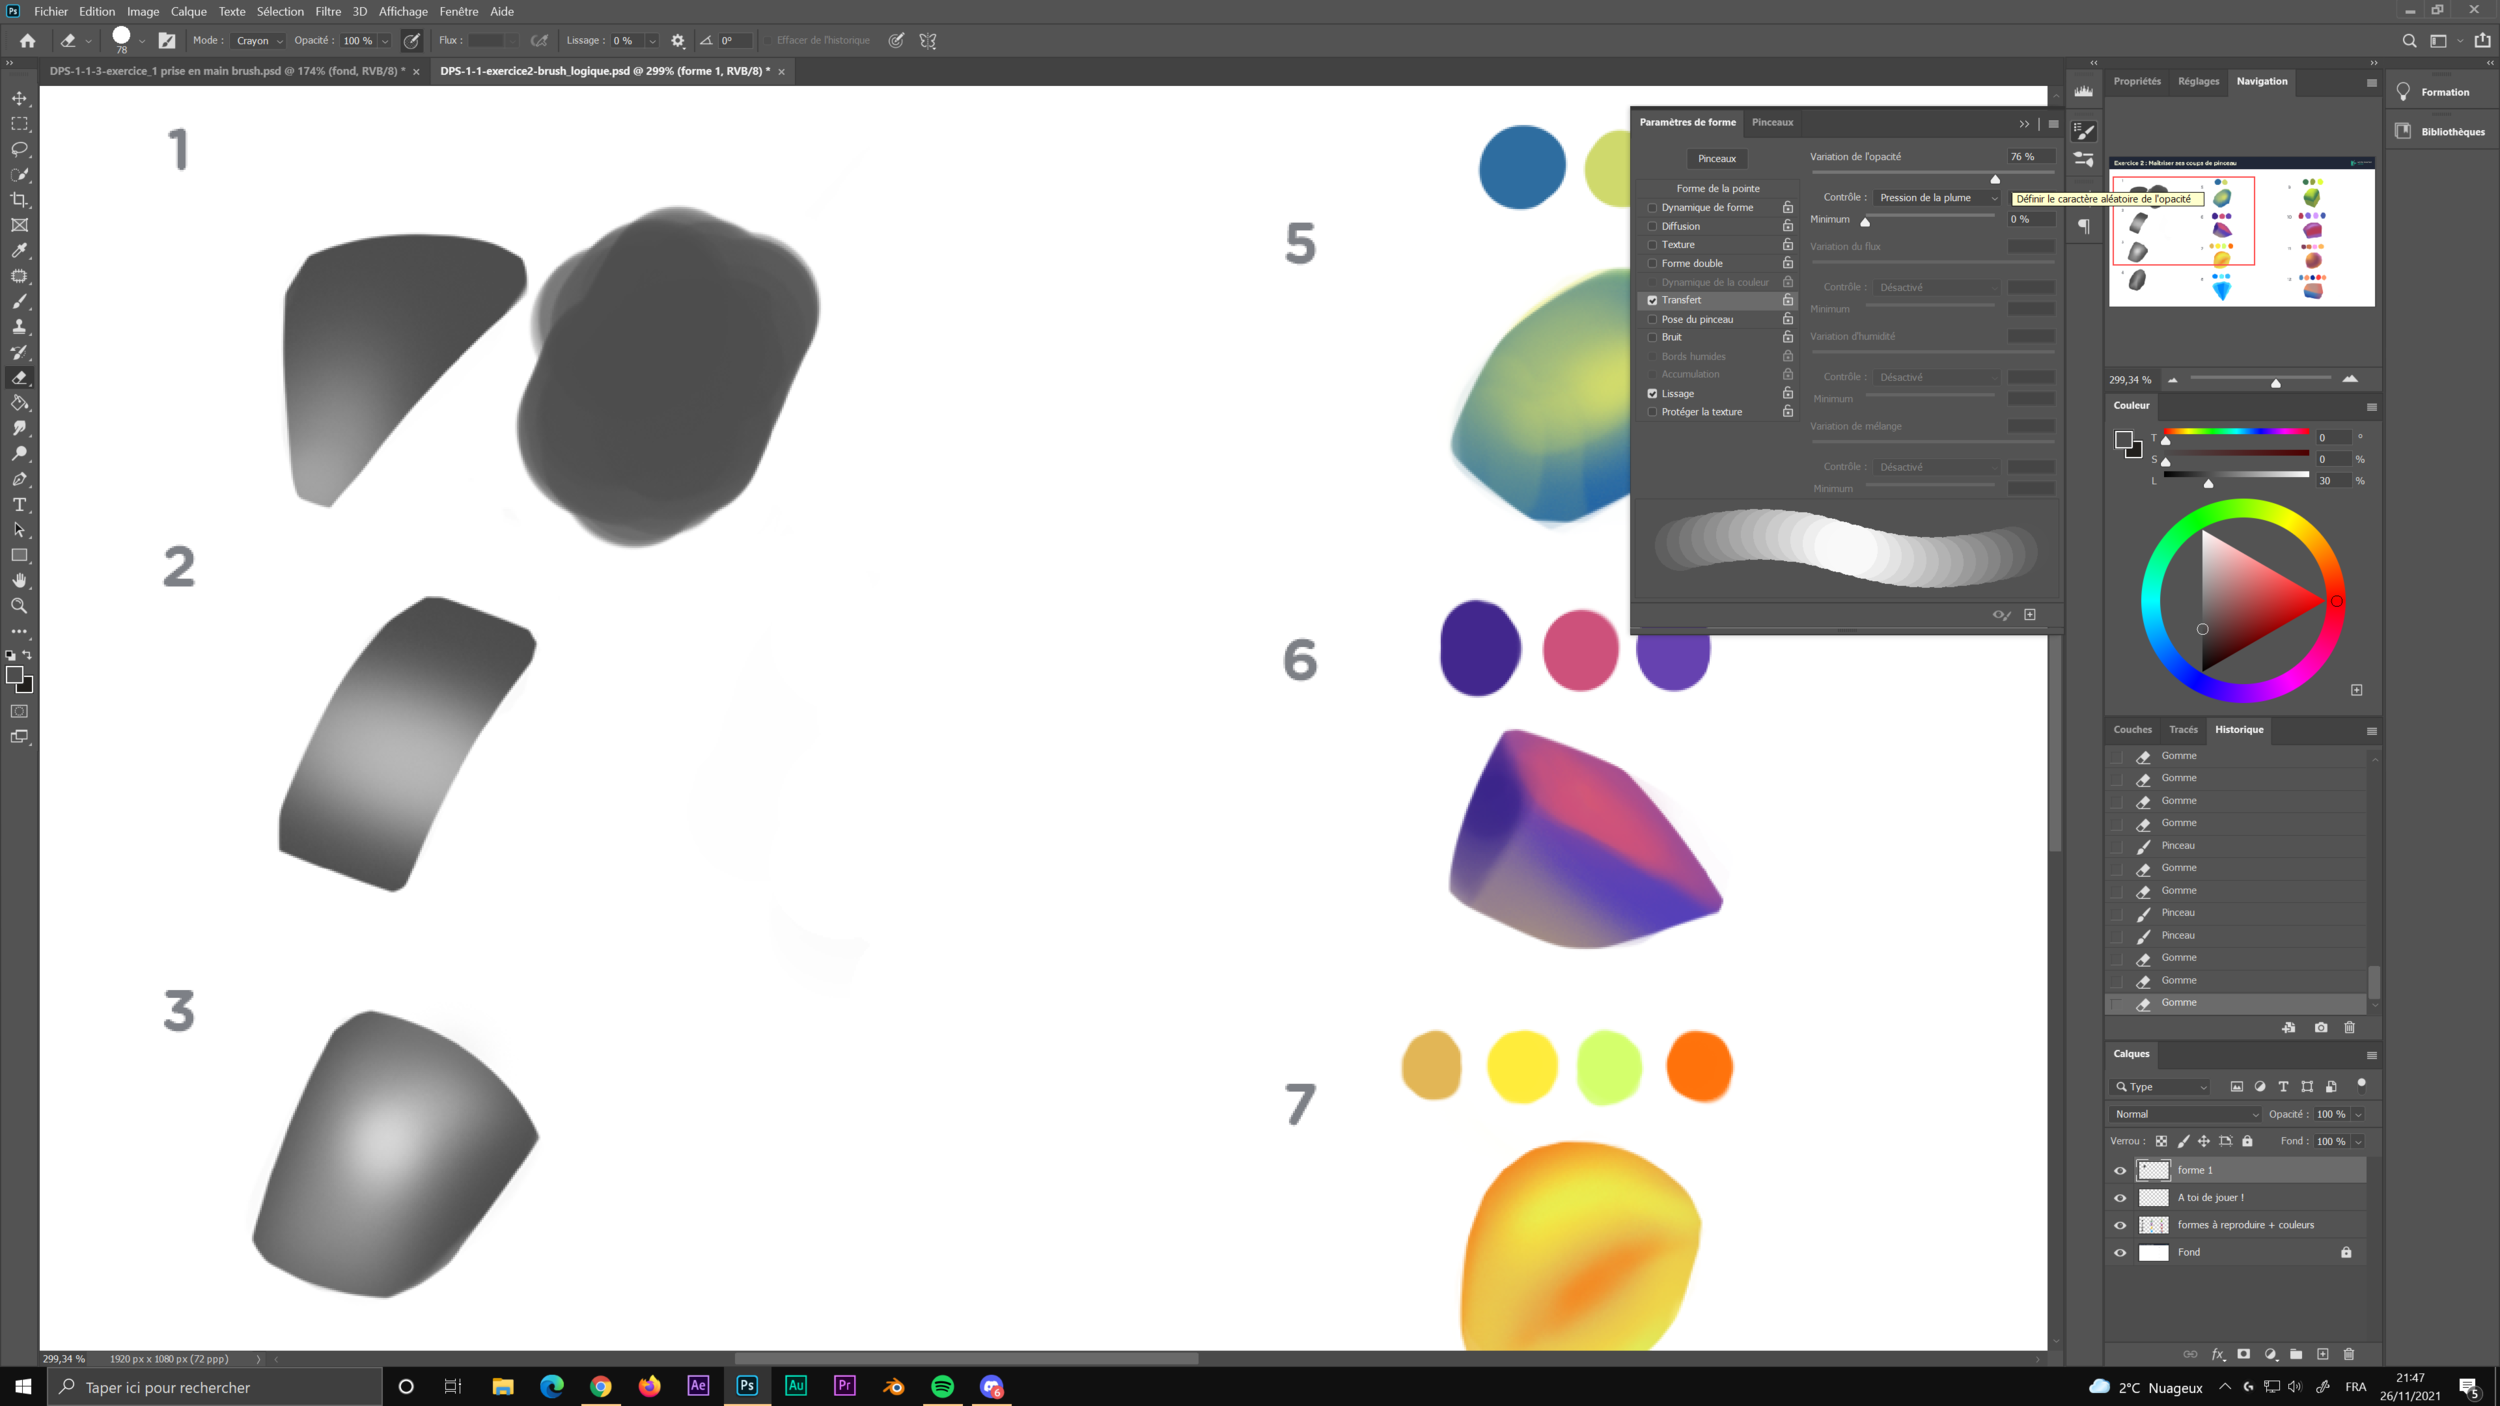Select the Clone Stamp tool
This screenshot has height=1406, width=2500.
point(20,327)
